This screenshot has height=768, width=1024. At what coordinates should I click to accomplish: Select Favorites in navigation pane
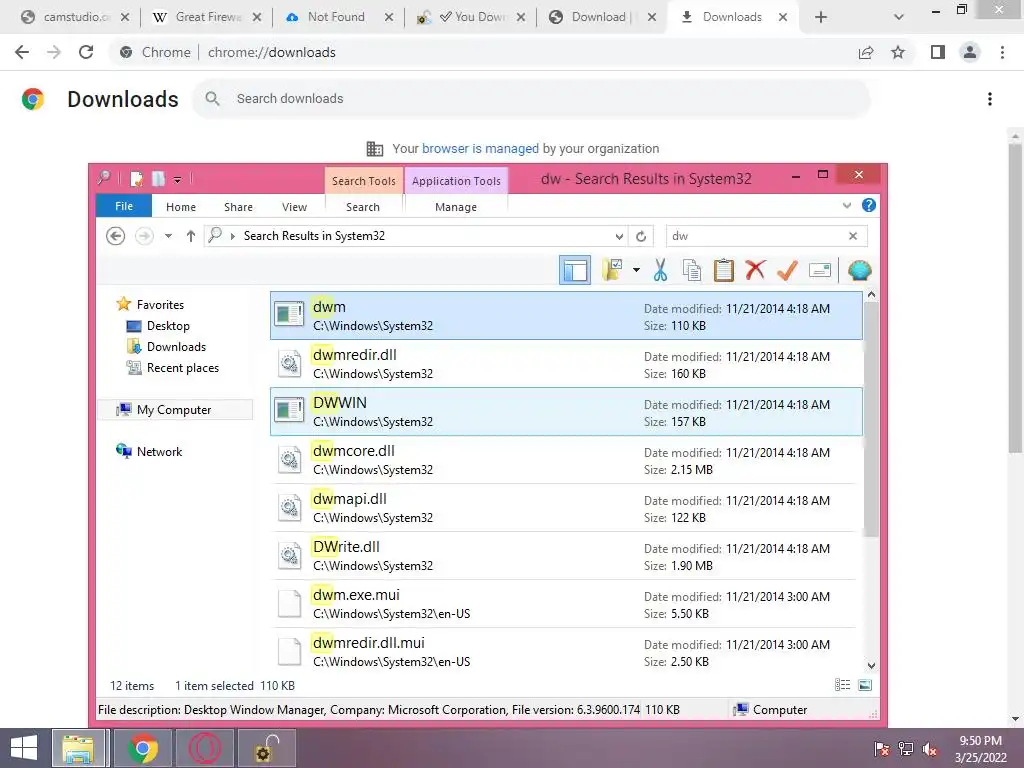[160, 304]
